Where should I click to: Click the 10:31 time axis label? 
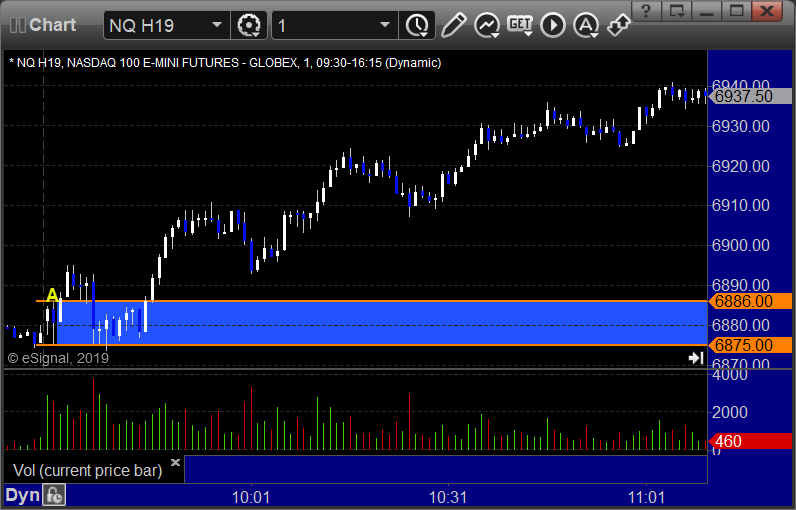coord(448,497)
